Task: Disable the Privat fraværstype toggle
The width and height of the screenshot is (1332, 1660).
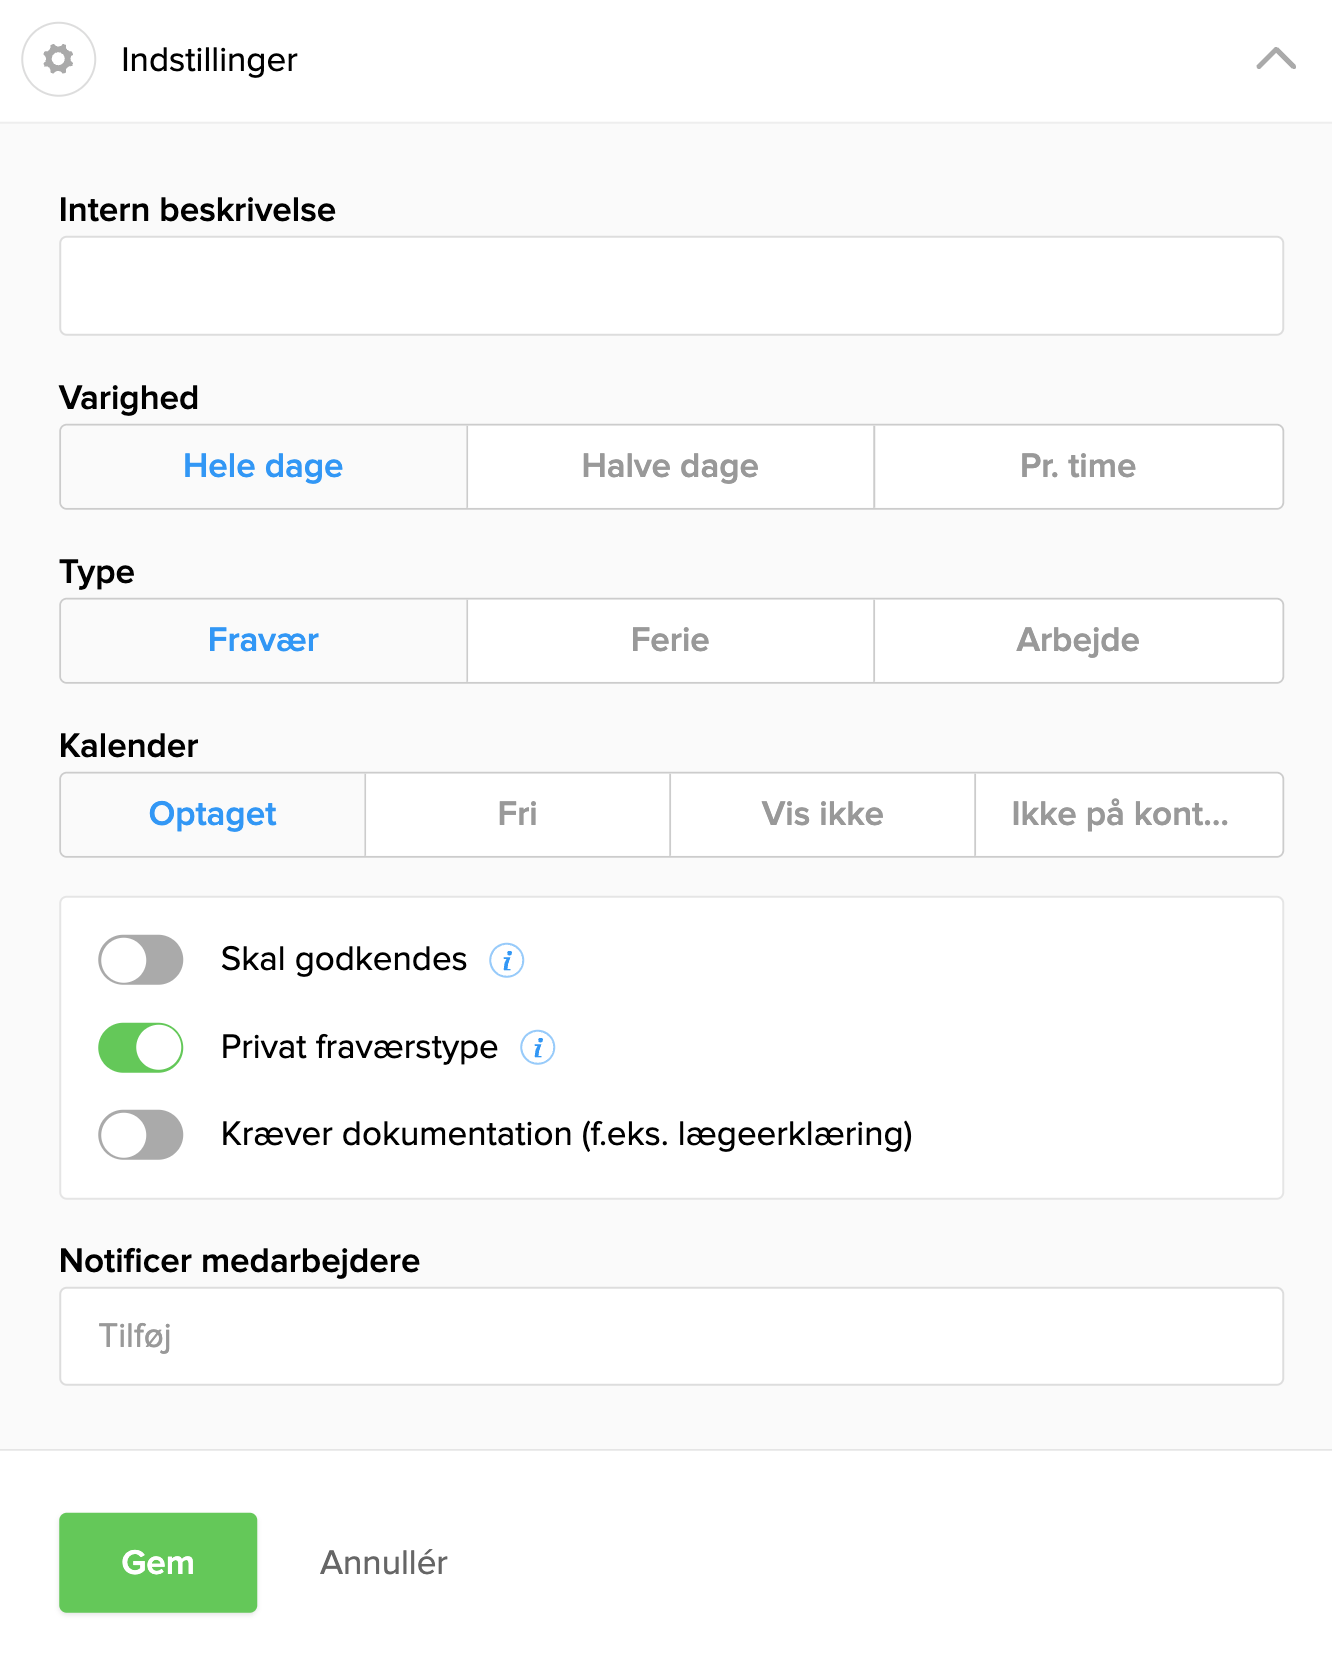Action: (x=141, y=1048)
